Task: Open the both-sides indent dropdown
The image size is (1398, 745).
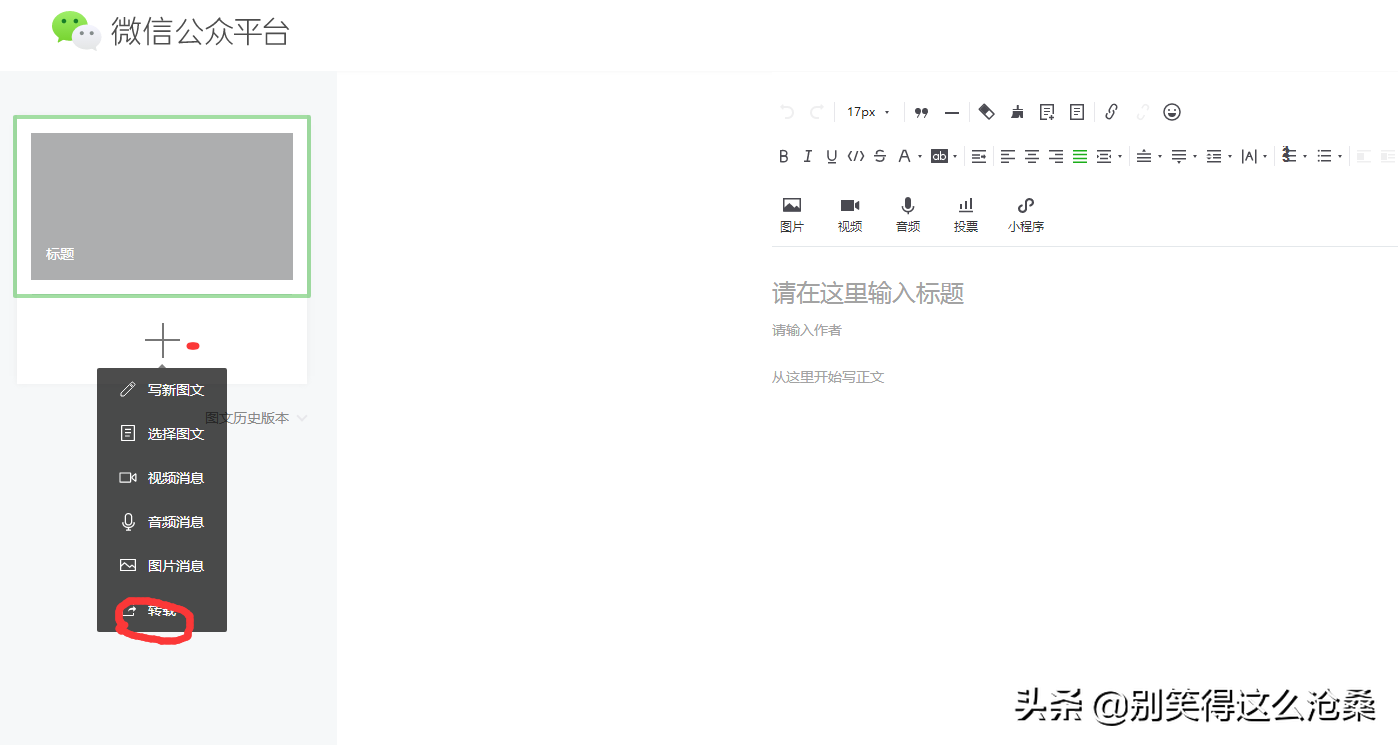Action: tap(1108, 156)
